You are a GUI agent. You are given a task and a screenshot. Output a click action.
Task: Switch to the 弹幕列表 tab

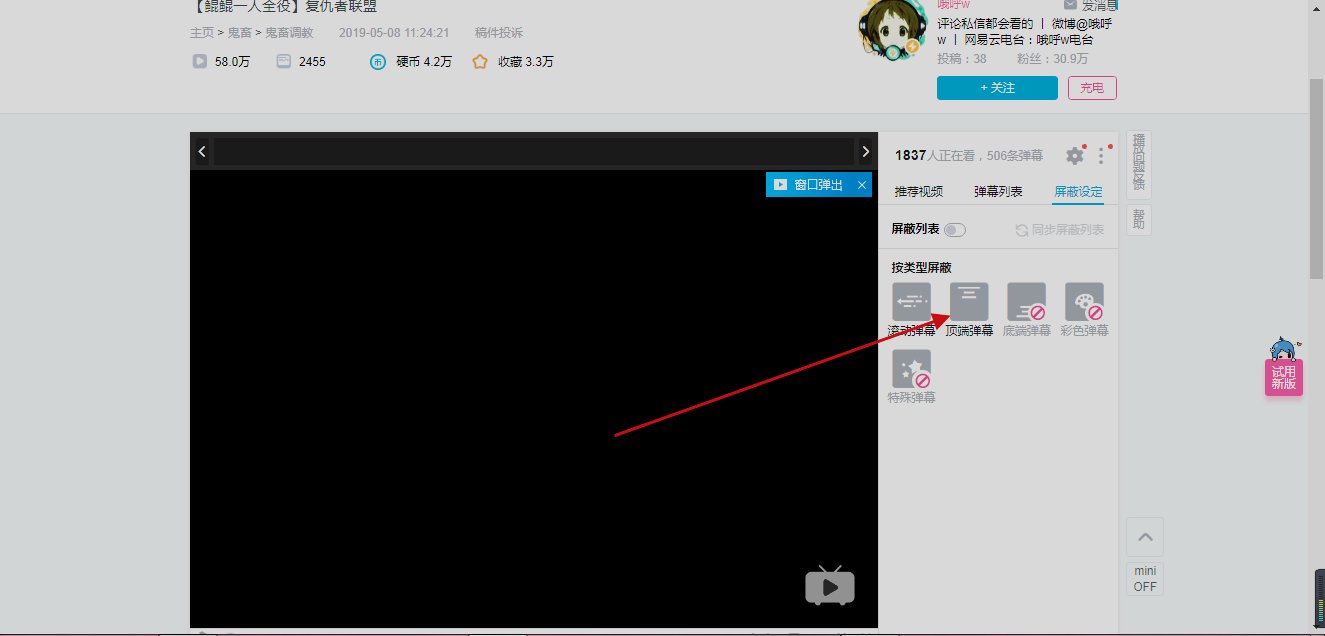pyautogui.click(x=998, y=191)
